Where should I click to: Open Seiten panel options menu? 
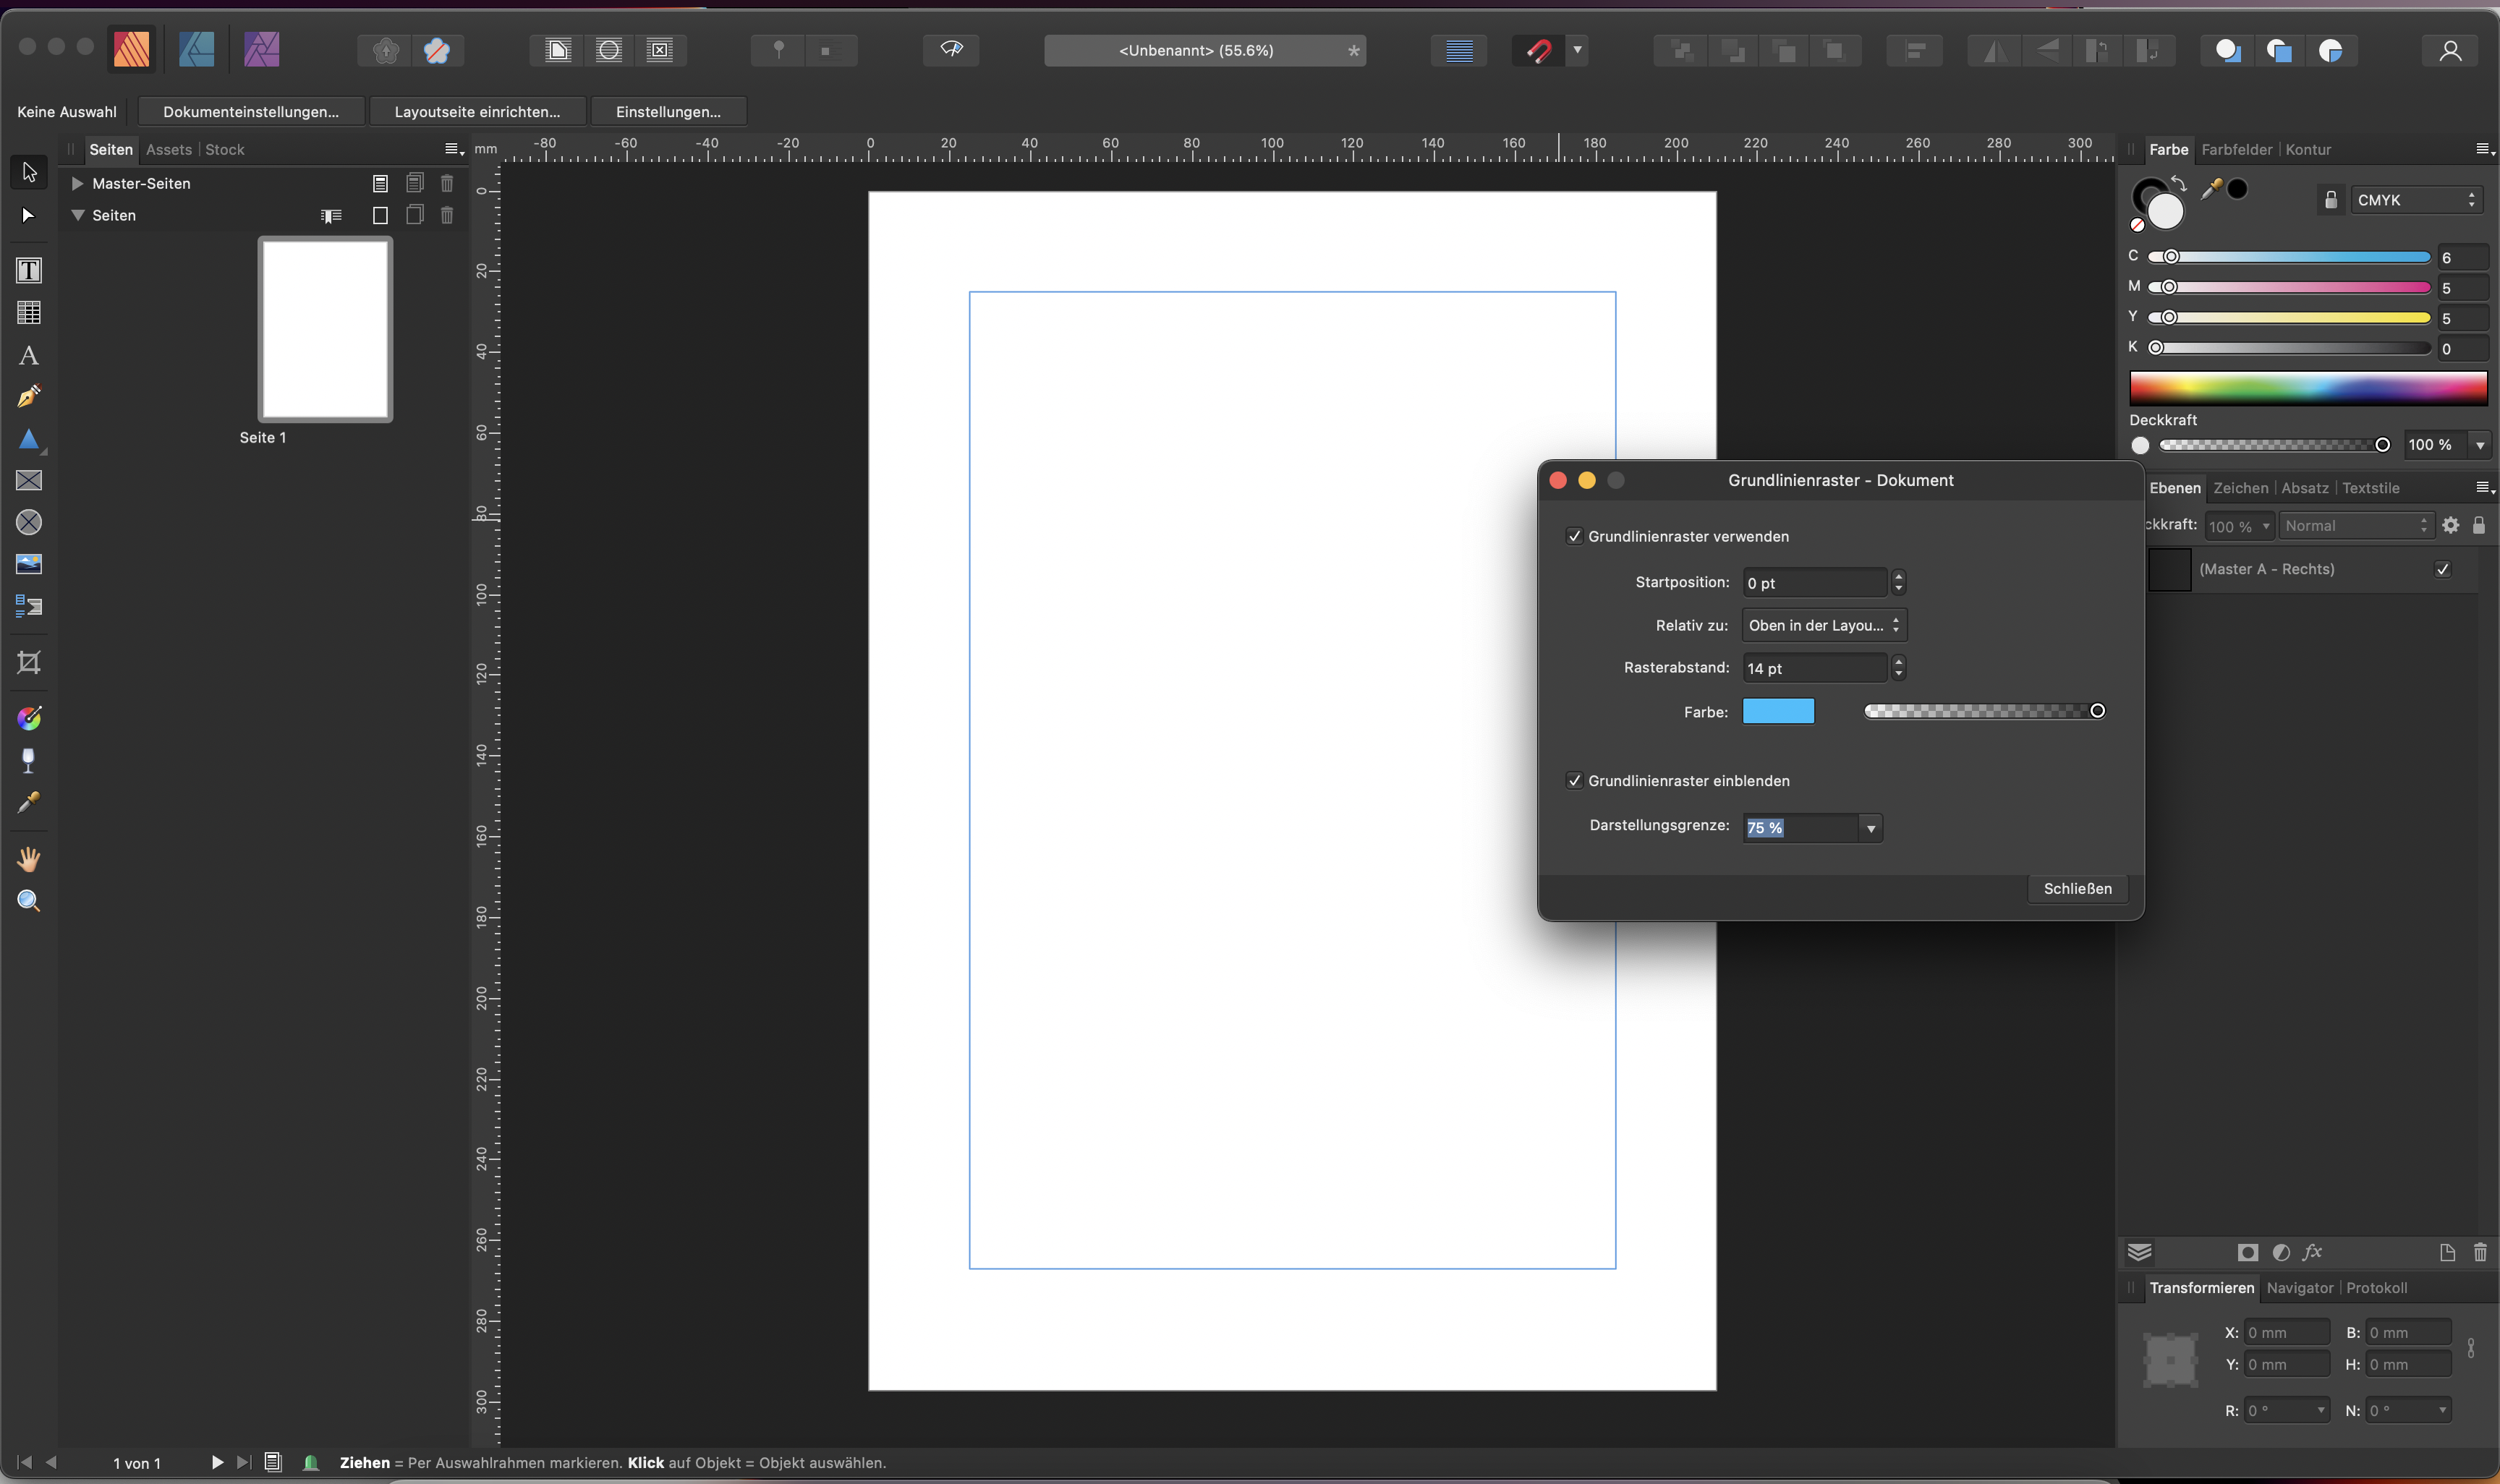click(453, 149)
